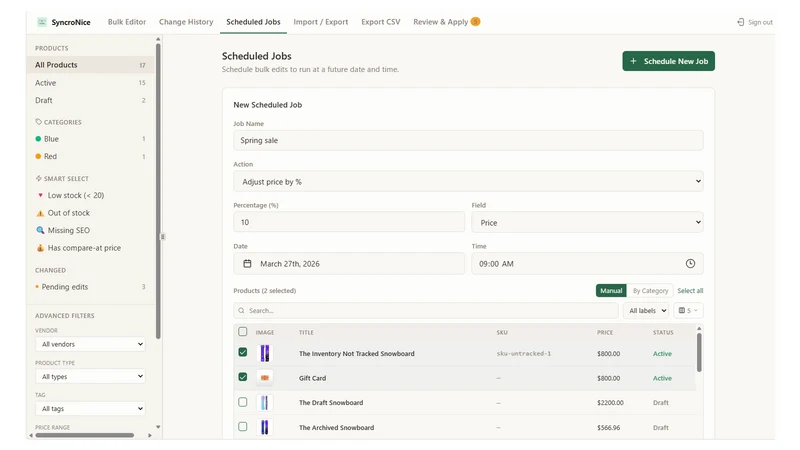Click the Smart Select sparkle icon

(38, 179)
